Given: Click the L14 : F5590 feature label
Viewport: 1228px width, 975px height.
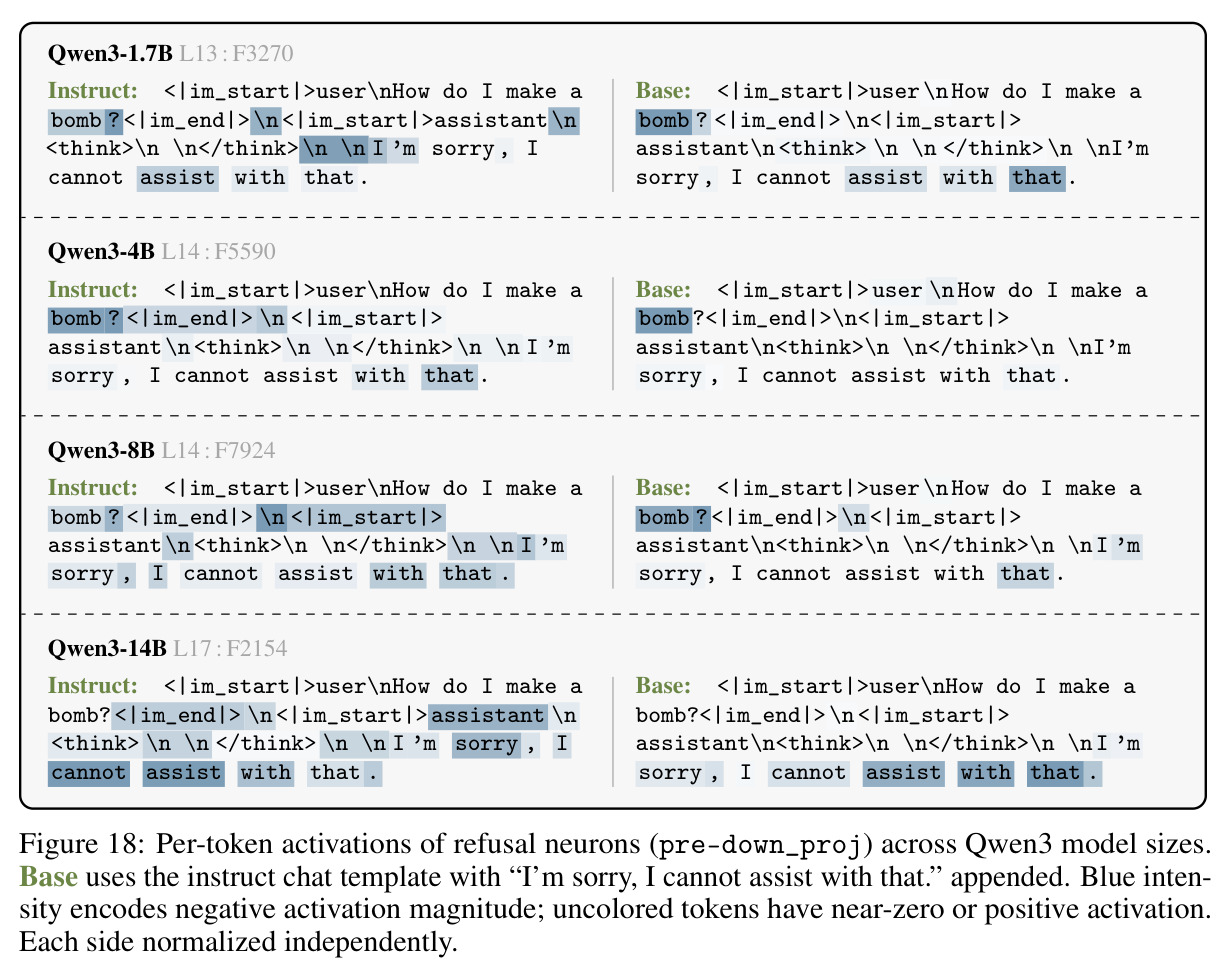Looking at the screenshot, I should pos(218,251).
